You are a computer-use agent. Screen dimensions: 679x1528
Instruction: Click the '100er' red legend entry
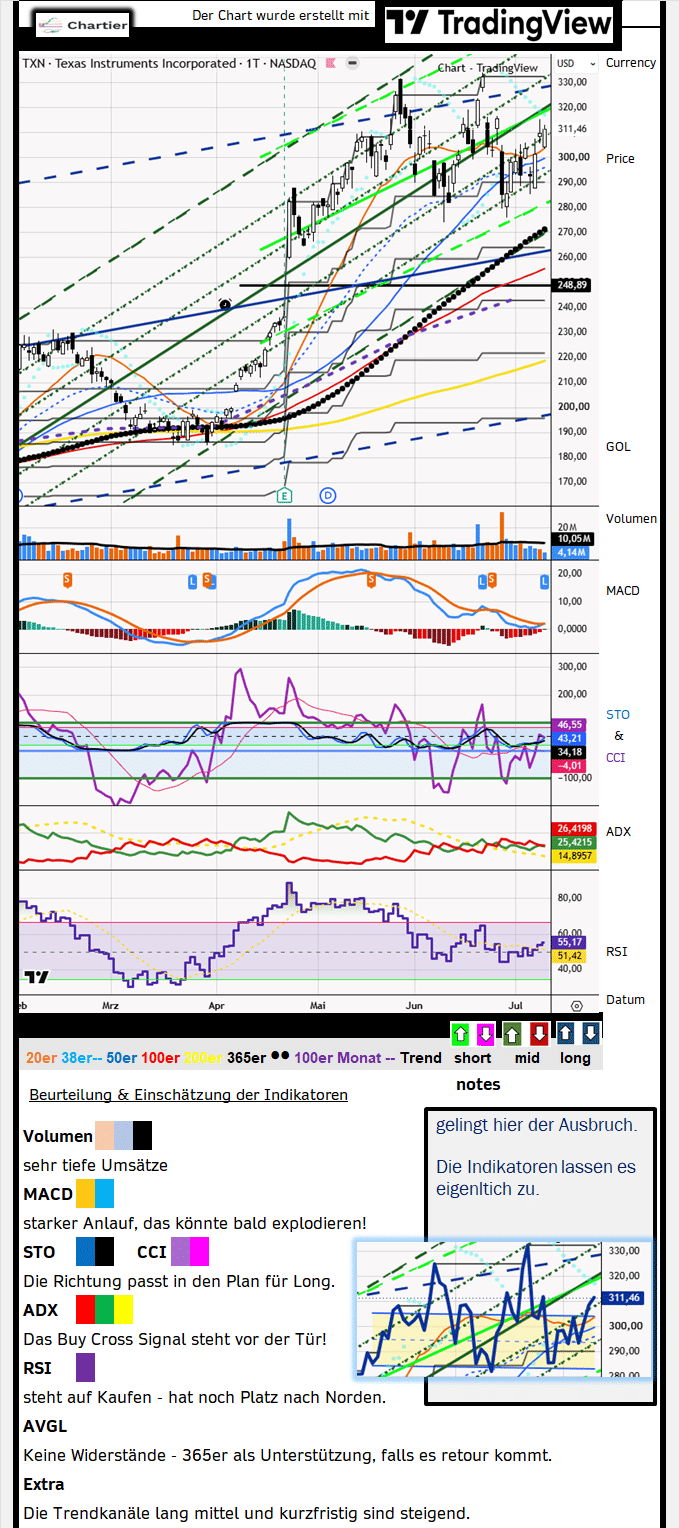click(161, 1057)
